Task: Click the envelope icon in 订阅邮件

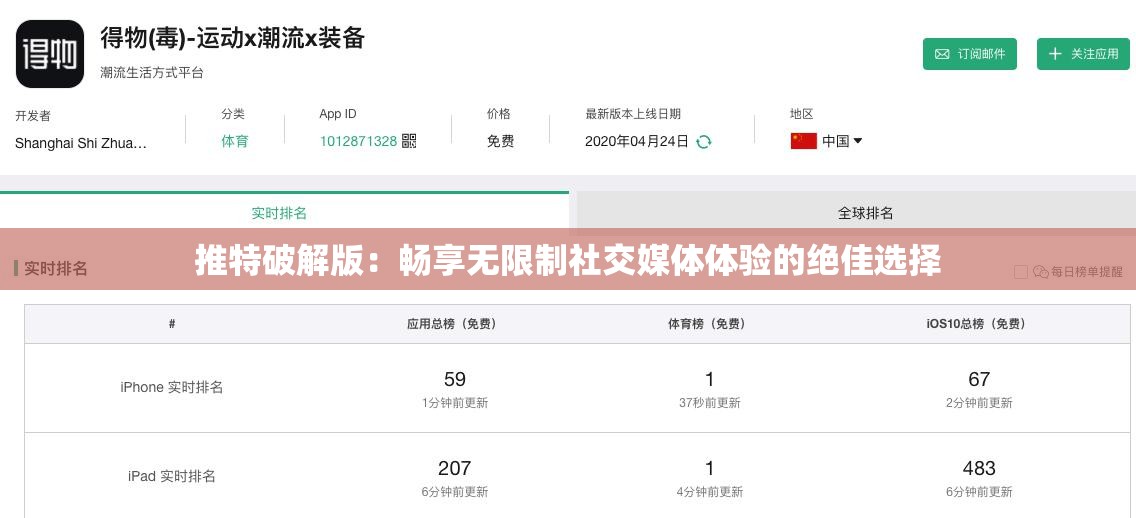Action: click(942, 54)
